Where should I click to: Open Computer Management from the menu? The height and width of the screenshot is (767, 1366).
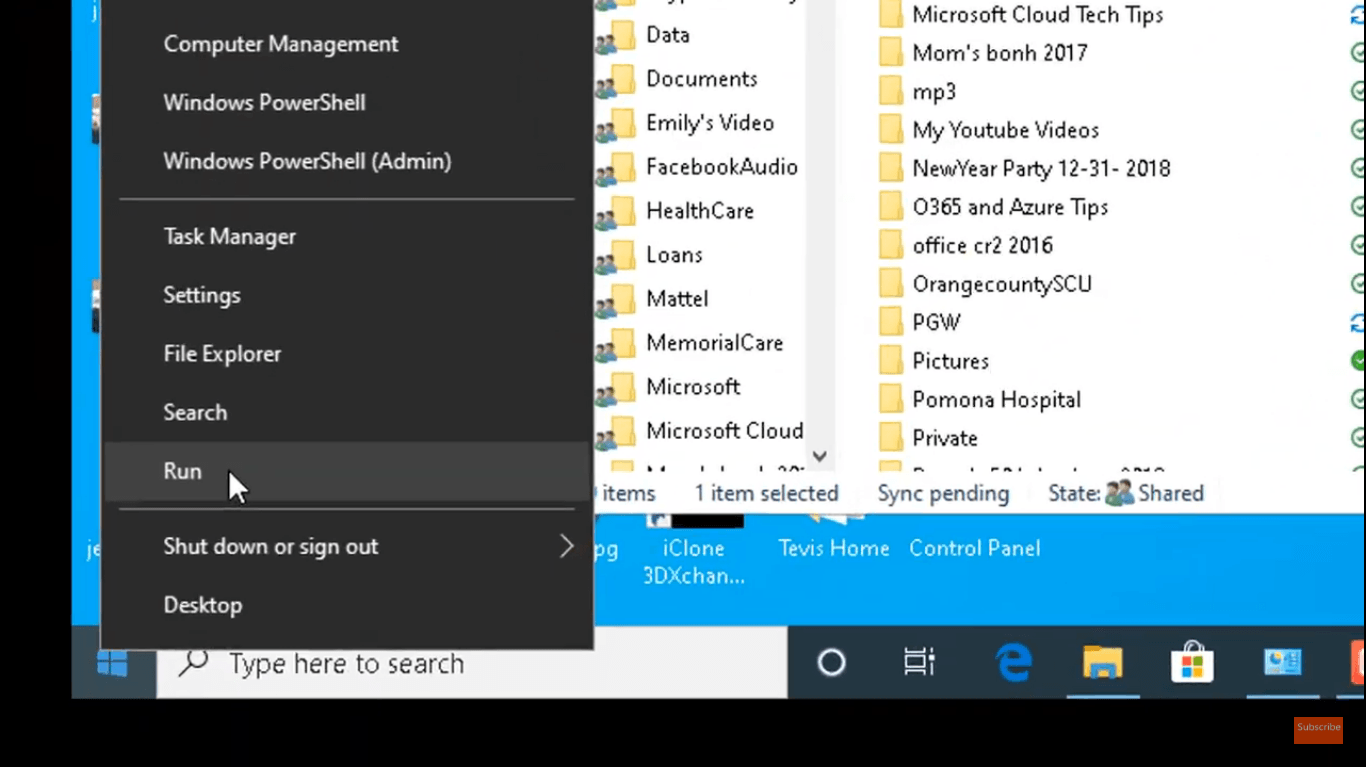(281, 44)
